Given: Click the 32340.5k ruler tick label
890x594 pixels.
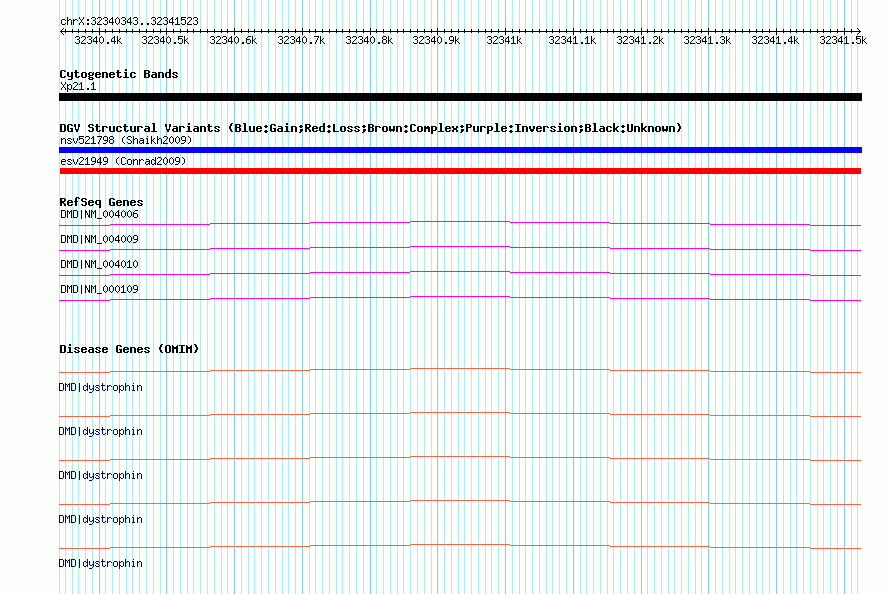Looking at the screenshot, I should [x=165, y=40].
